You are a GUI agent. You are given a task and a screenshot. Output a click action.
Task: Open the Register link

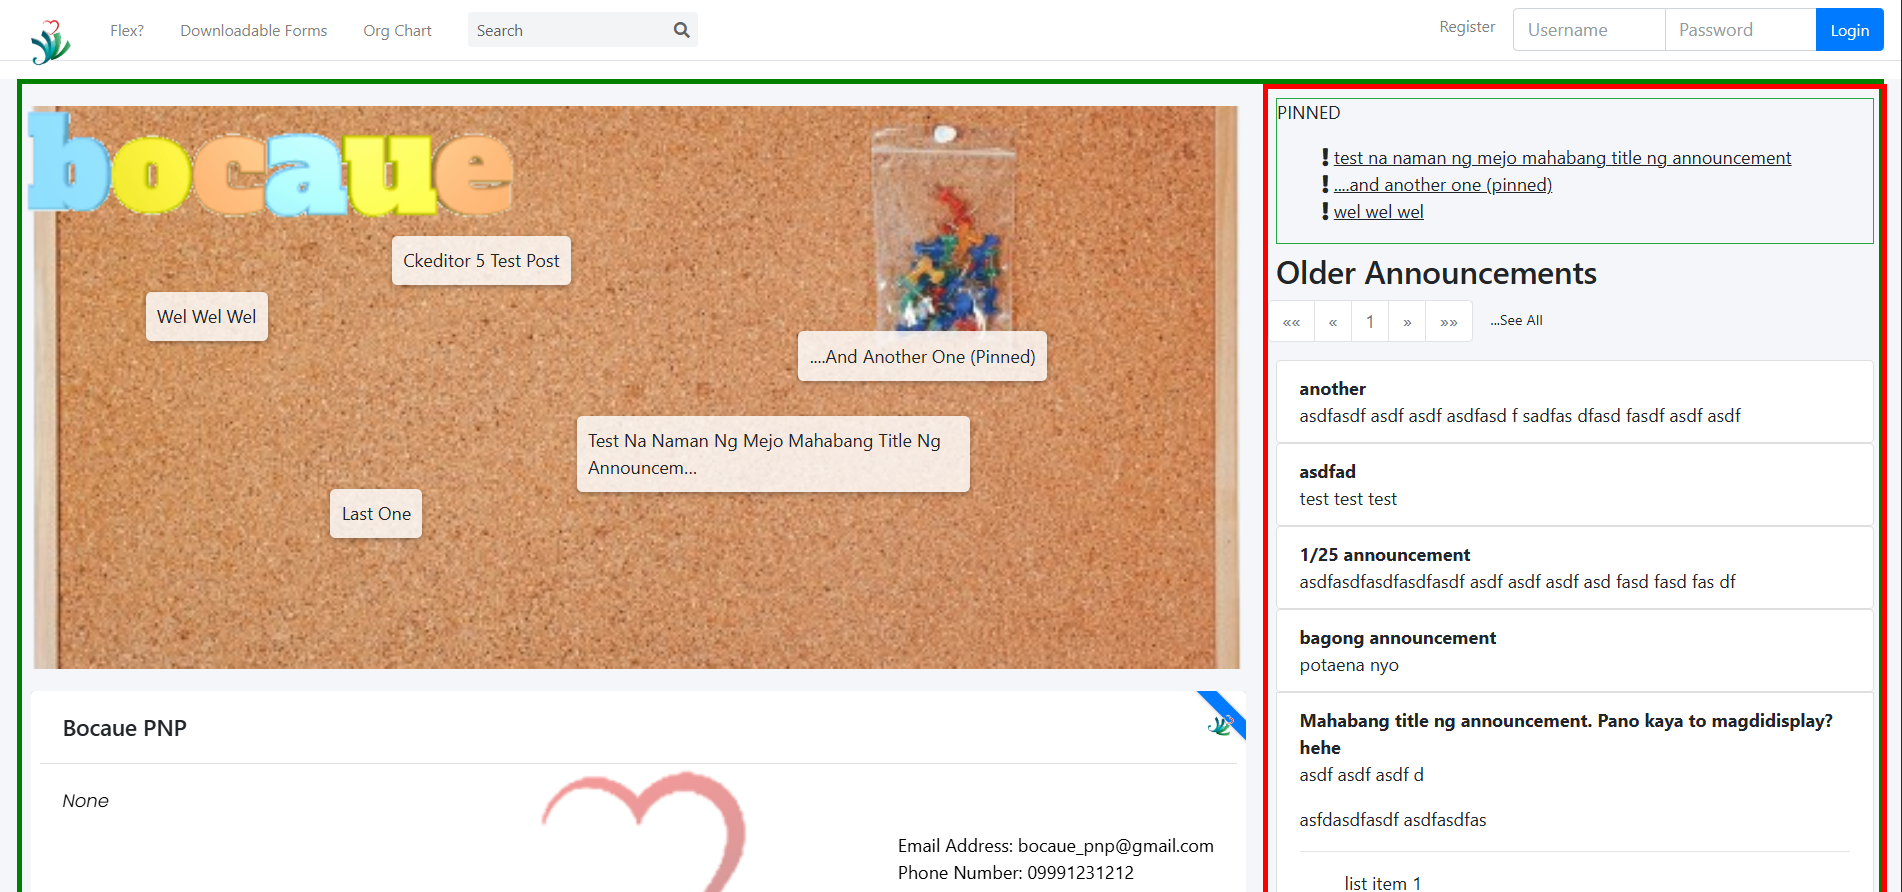[x=1467, y=27]
